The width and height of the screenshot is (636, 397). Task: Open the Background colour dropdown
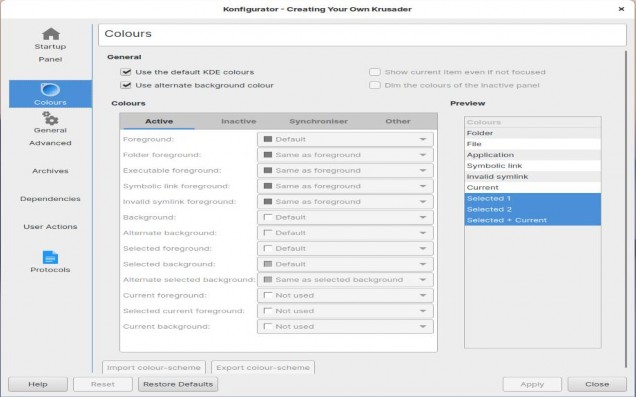[x=345, y=217]
